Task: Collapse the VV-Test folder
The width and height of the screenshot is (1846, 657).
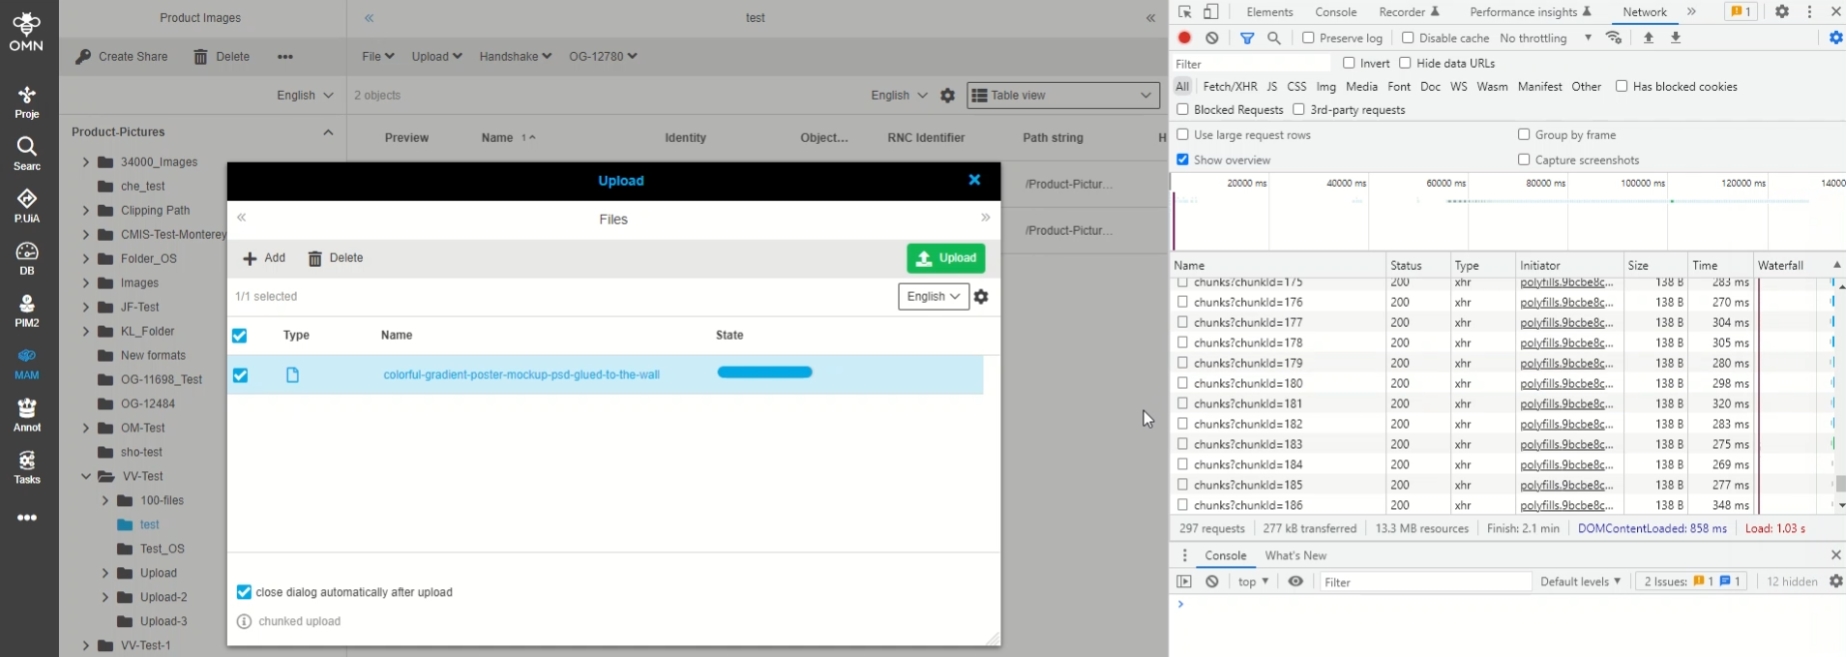Action: pos(86,477)
